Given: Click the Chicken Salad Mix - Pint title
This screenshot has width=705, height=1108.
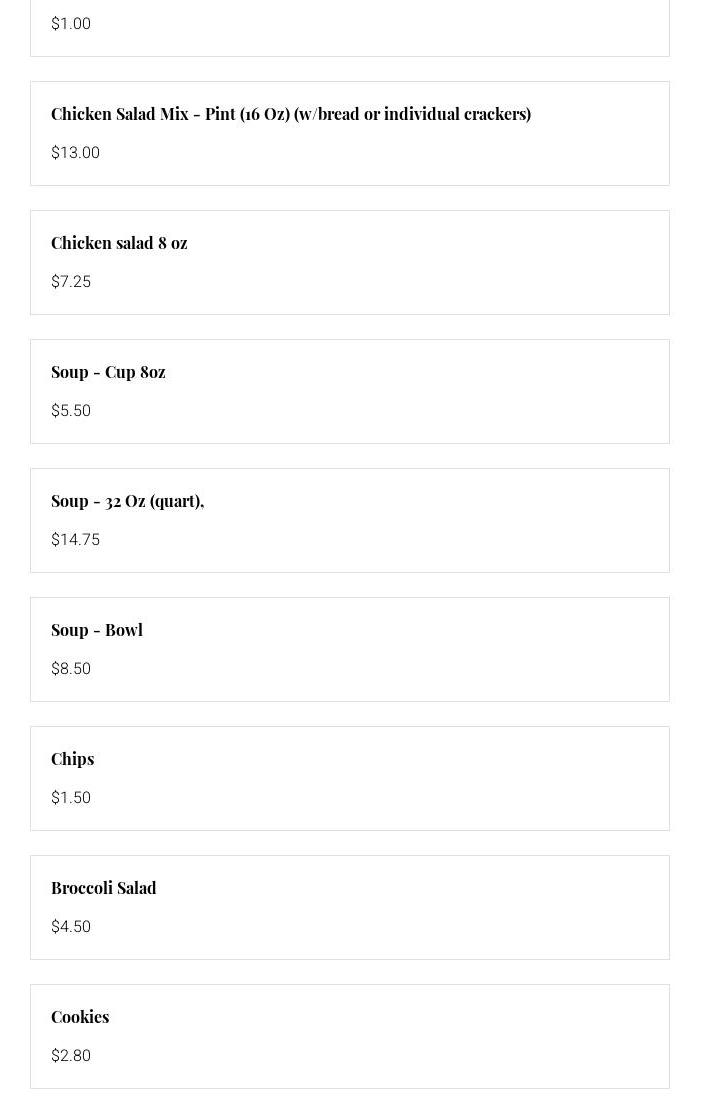Looking at the screenshot, I should [x=290, y=114].
